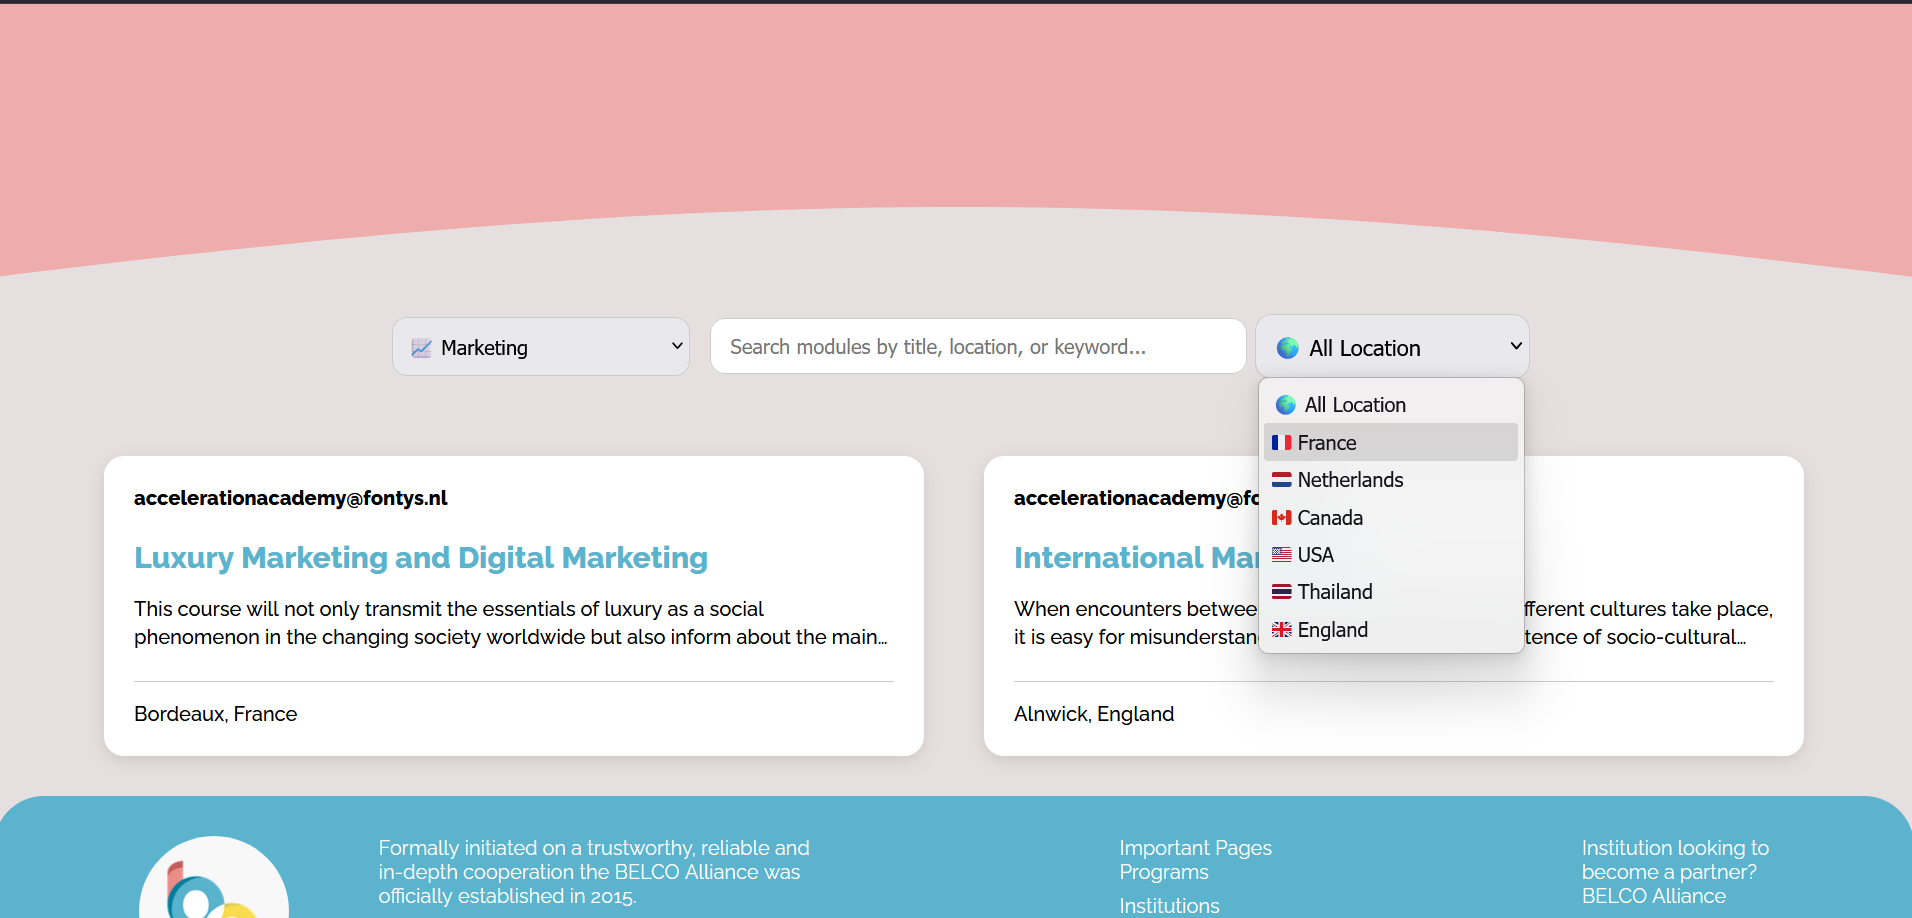Collapse the All Location dropdown arrow
Screen dimensions: 1912x918
1515,346
